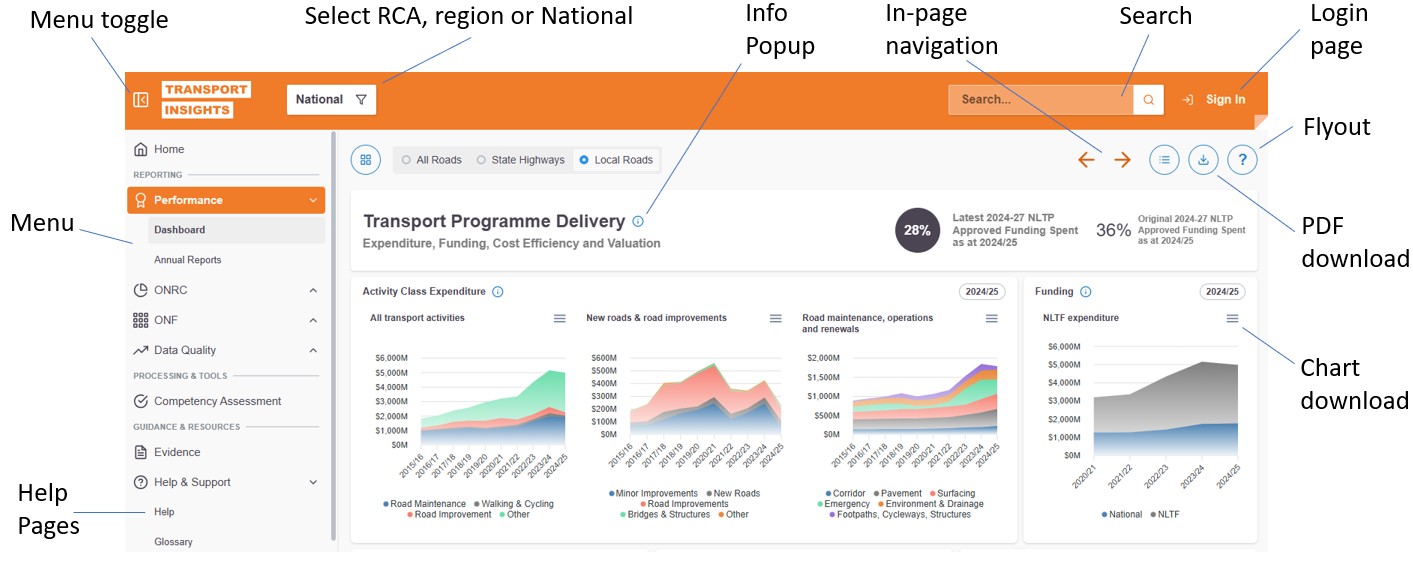Open Competency Assessment in the sidebar
The width and height of the screenshot is (1413, 568).
[x=227, y=401]
